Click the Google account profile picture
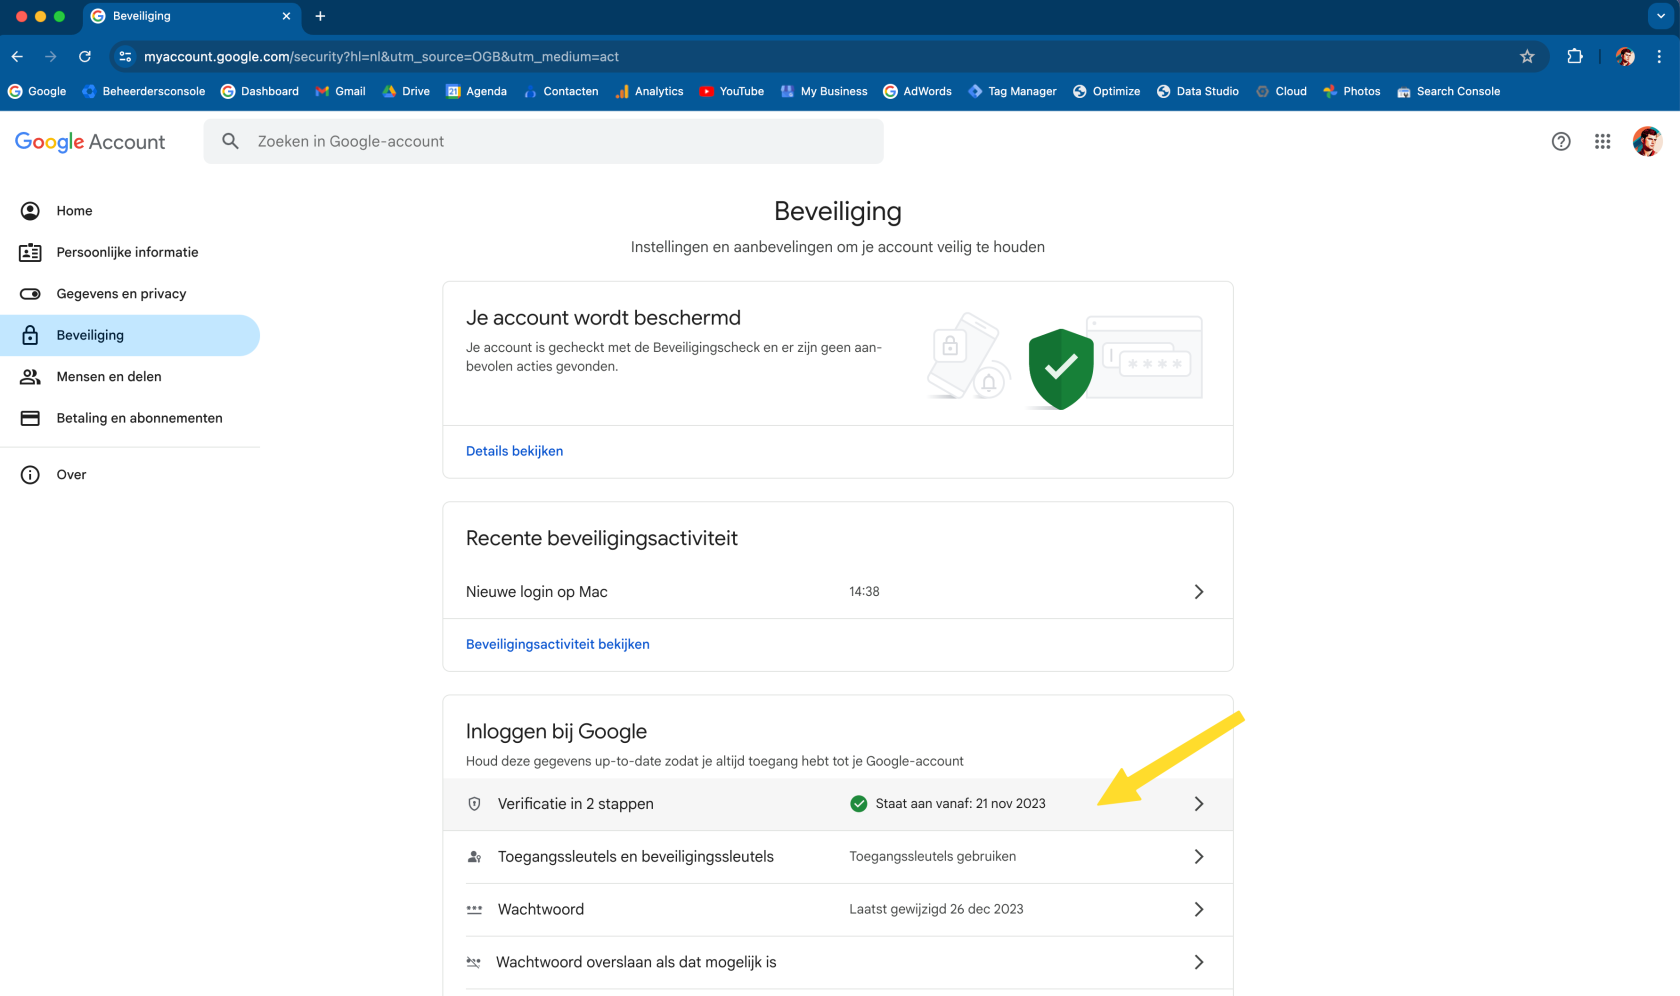Viewport: 1680px width, 996px height. (1647, 142)
